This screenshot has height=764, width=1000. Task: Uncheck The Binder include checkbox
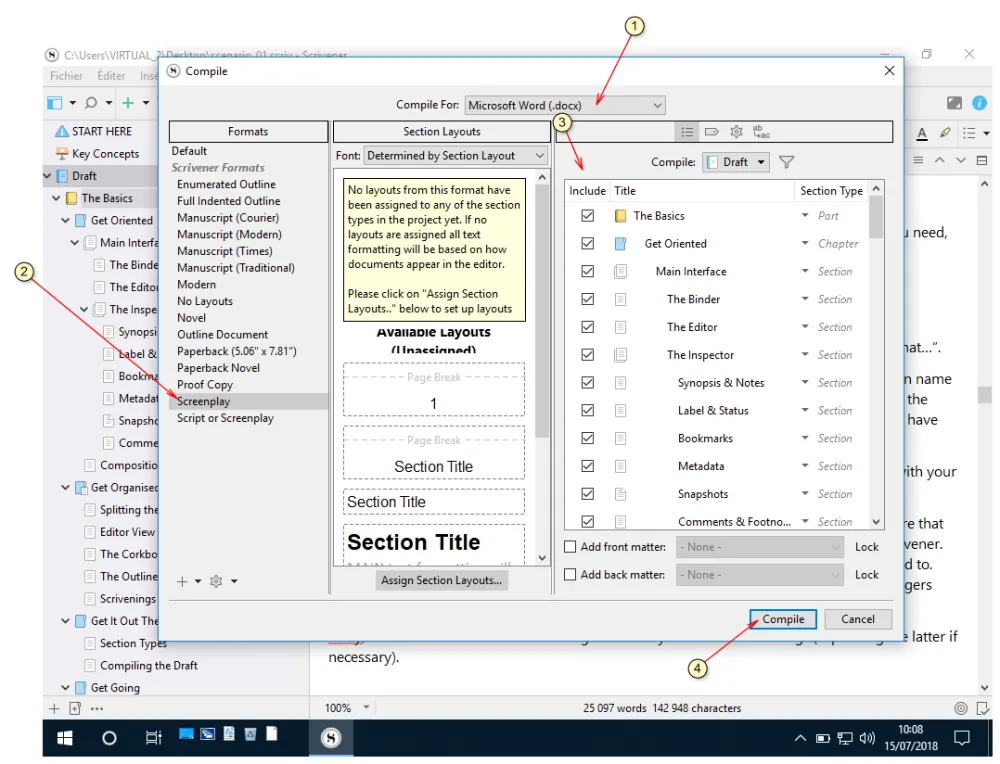pyautogui.click(x=587, y=299)
